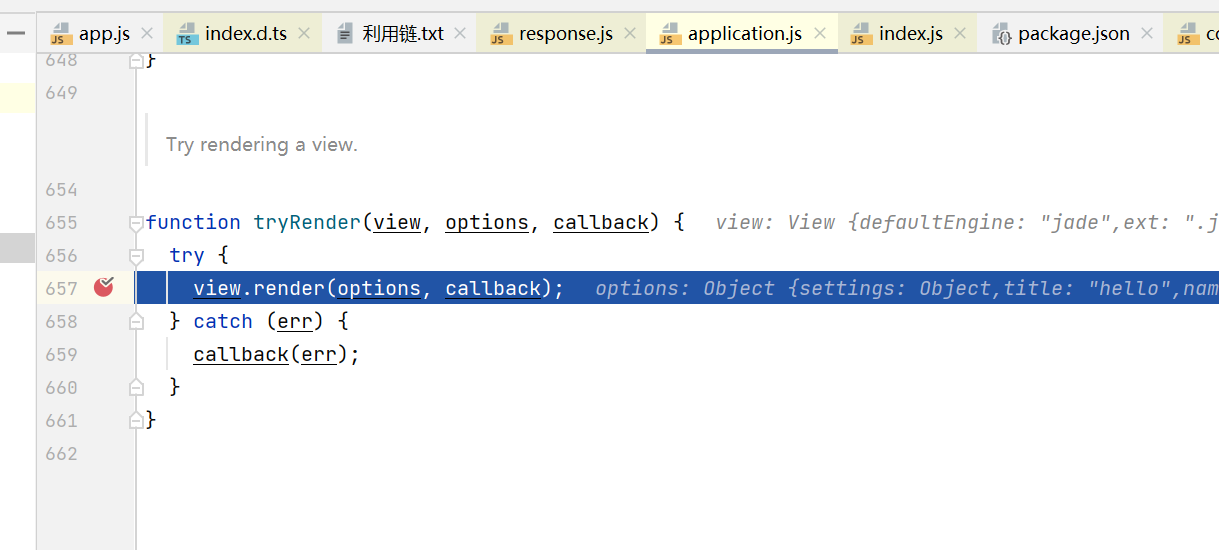Click the 'function' keyword on line 655
Viewport: 1219px width, 550px height.
pyautogui.click(x=193, y=222)
